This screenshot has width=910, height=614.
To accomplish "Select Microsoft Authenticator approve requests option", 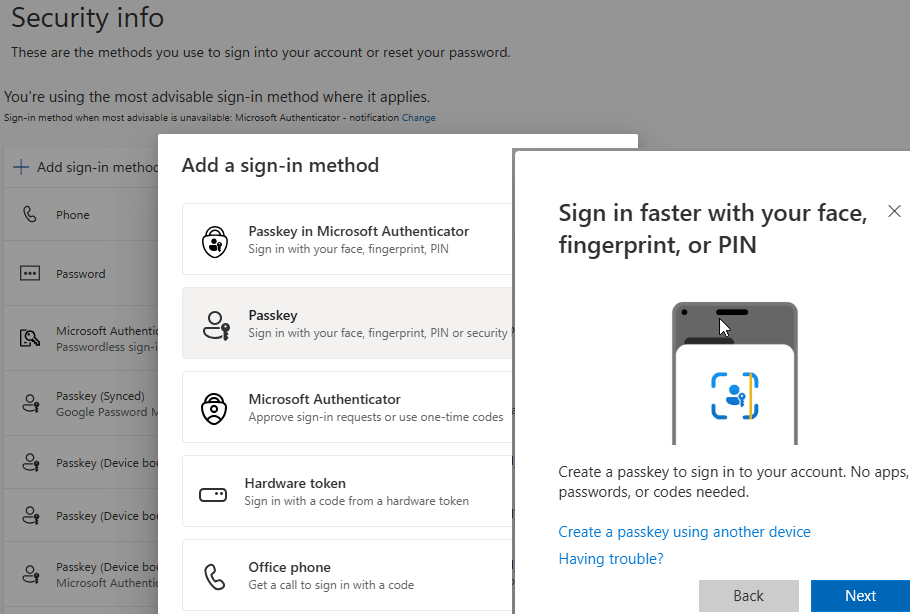I will [347, 407].
